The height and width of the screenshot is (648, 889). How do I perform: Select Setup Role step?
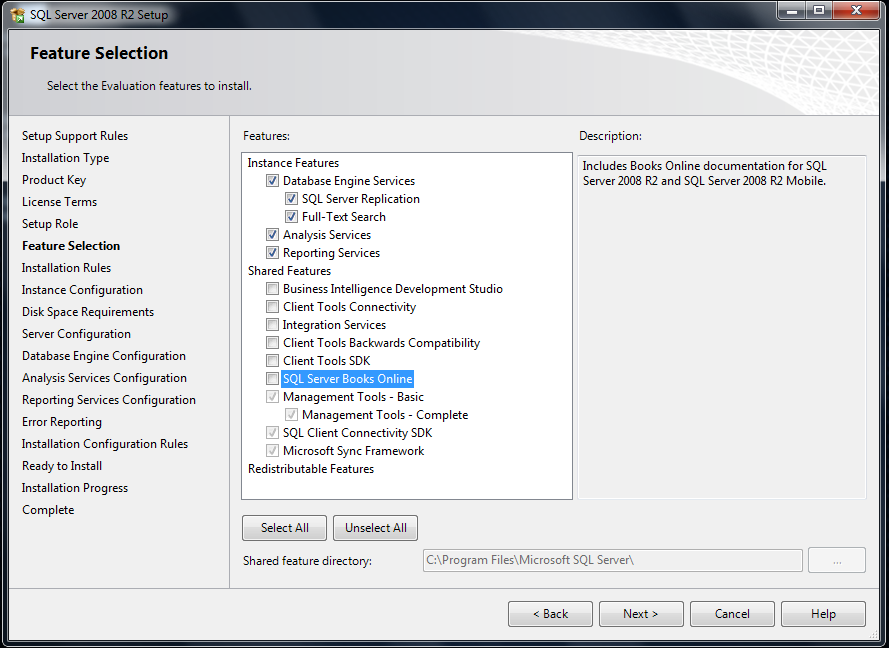pyautogui.click(x=50, y=224)
